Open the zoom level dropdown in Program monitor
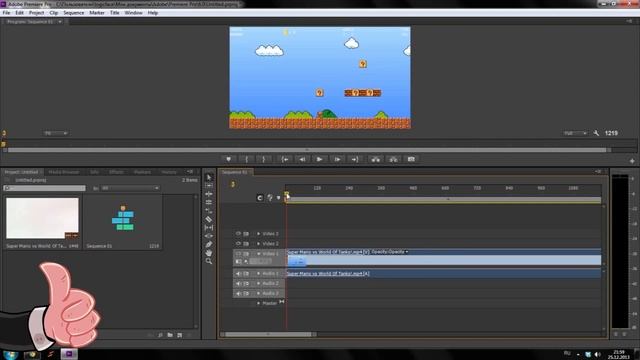The height and width of the screenshot is (360, 640). click(x=56, y=133)
